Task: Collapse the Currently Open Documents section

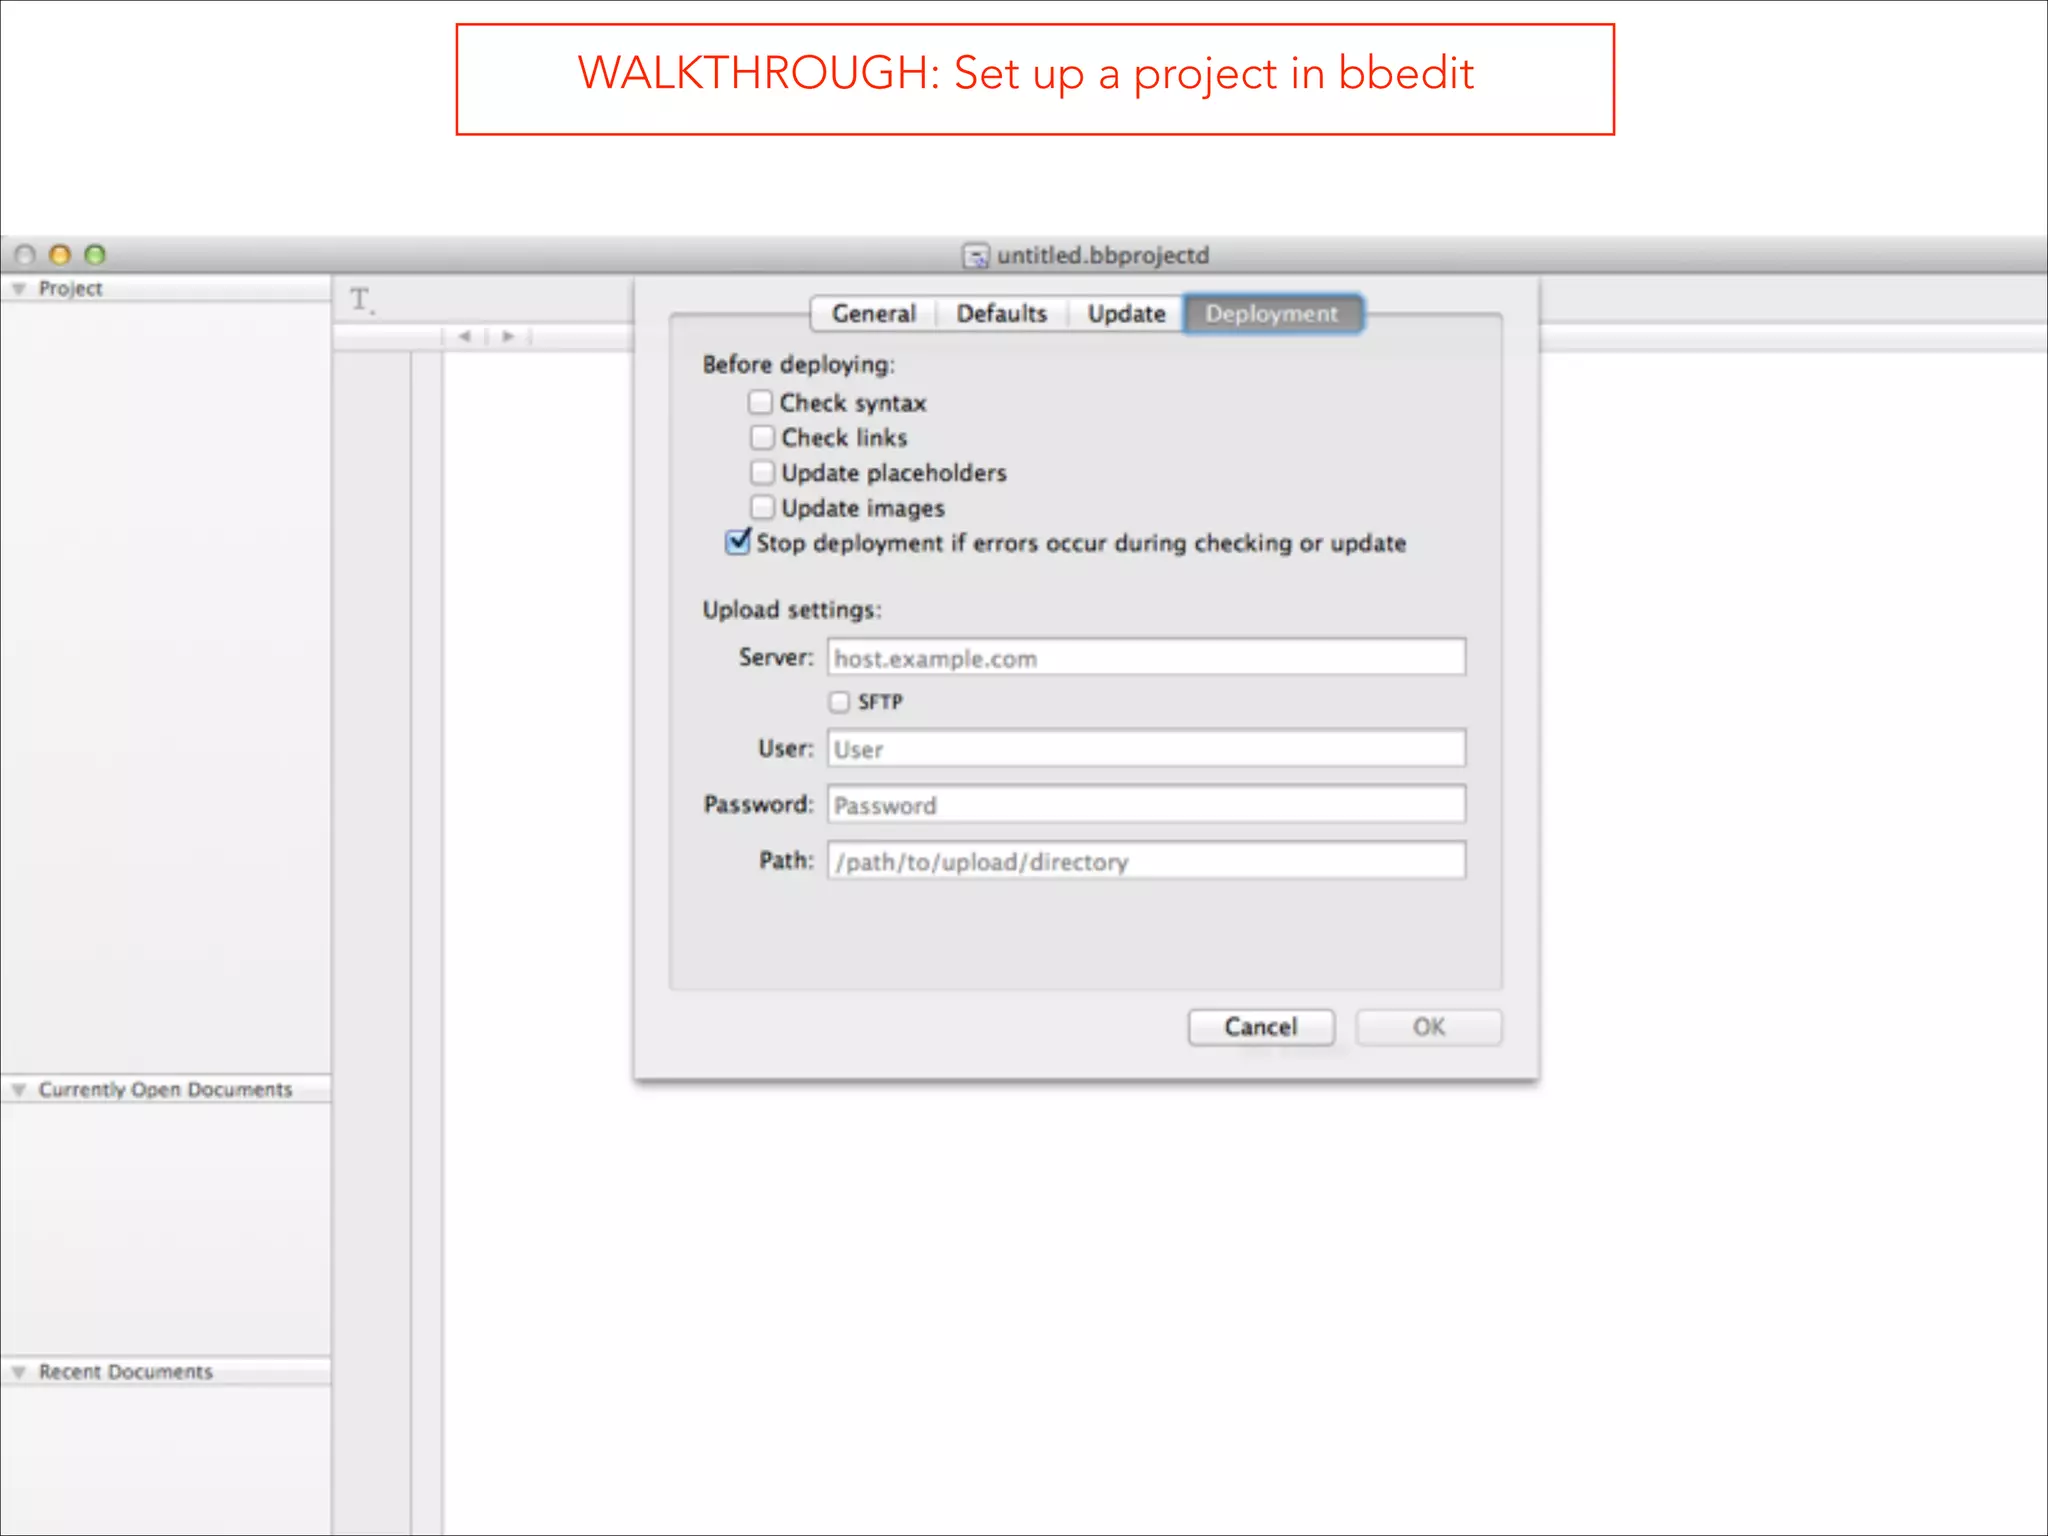Action: point(19,1090)
